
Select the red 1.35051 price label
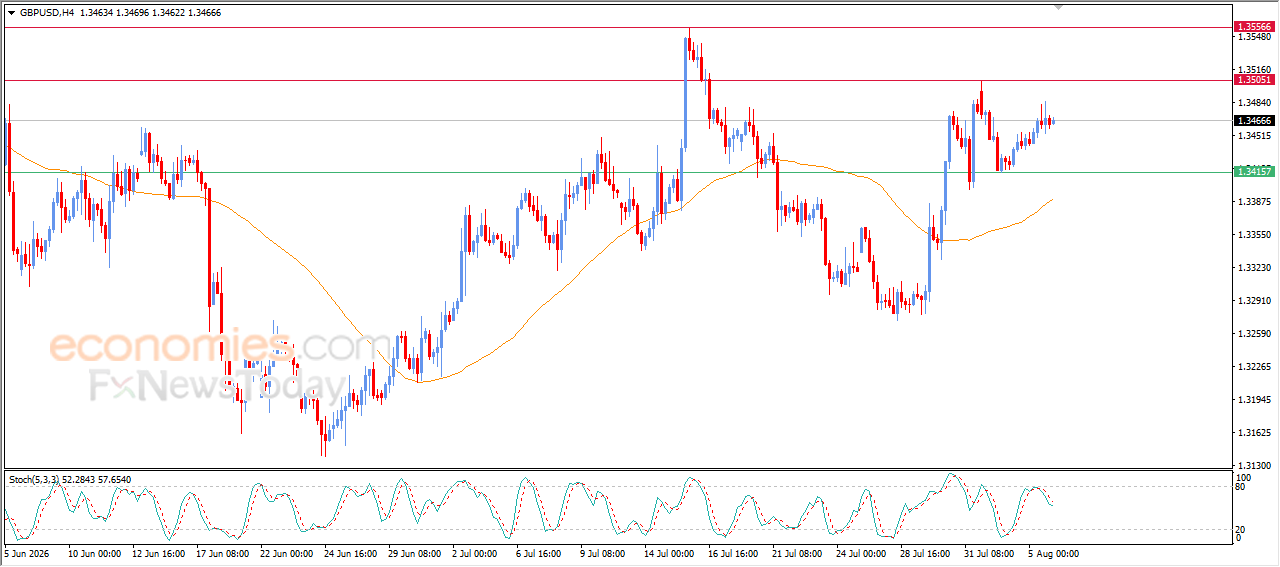[x=1254, y=80]
